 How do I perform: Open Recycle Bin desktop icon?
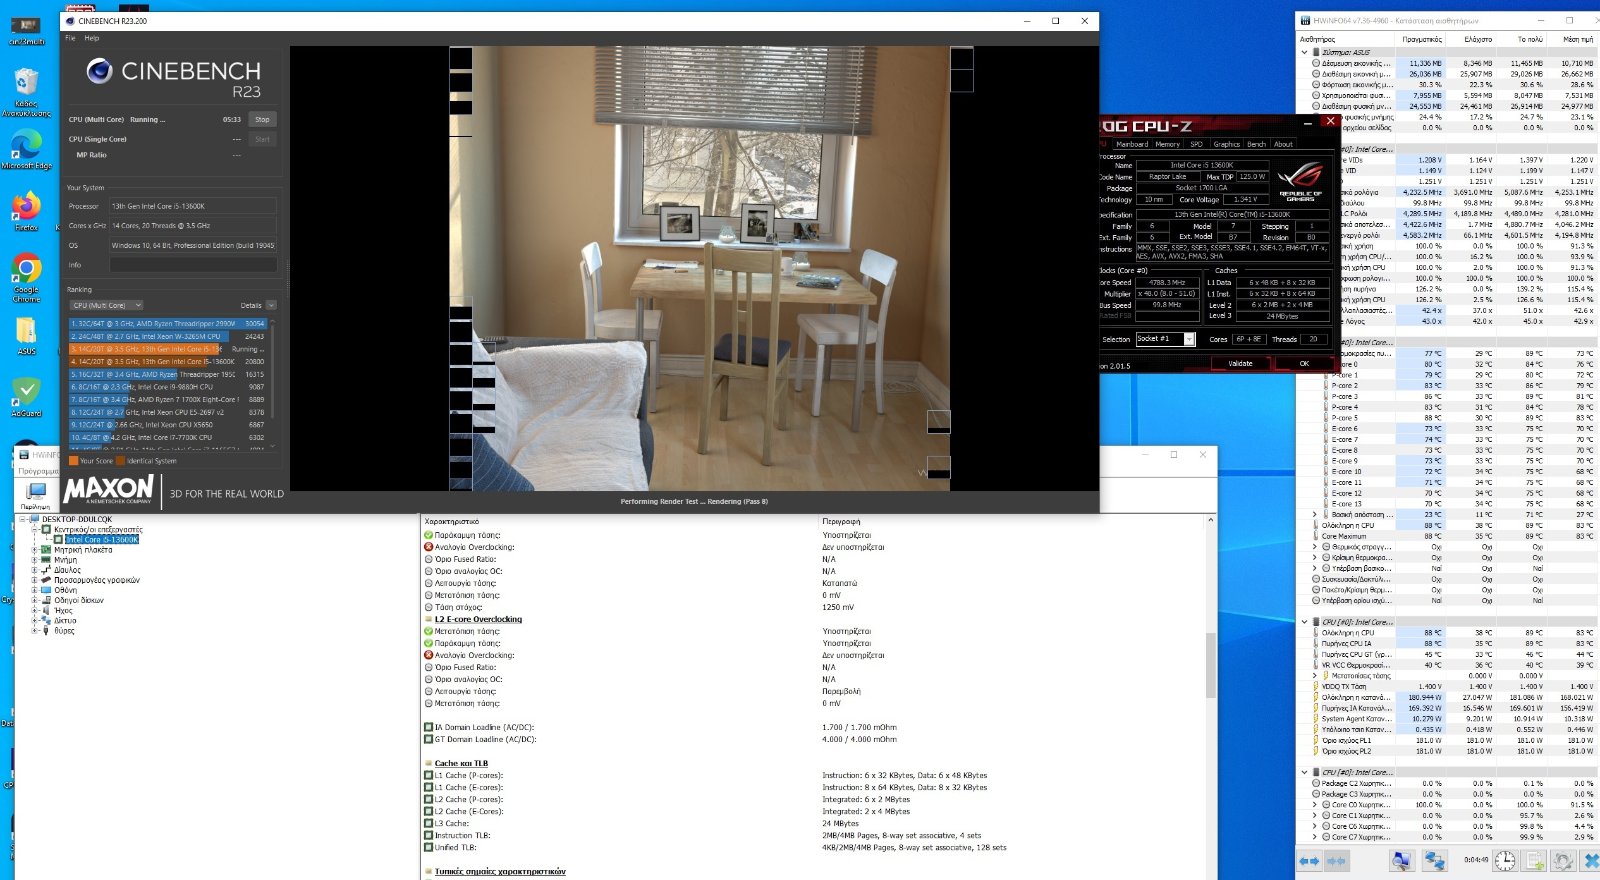26,92
